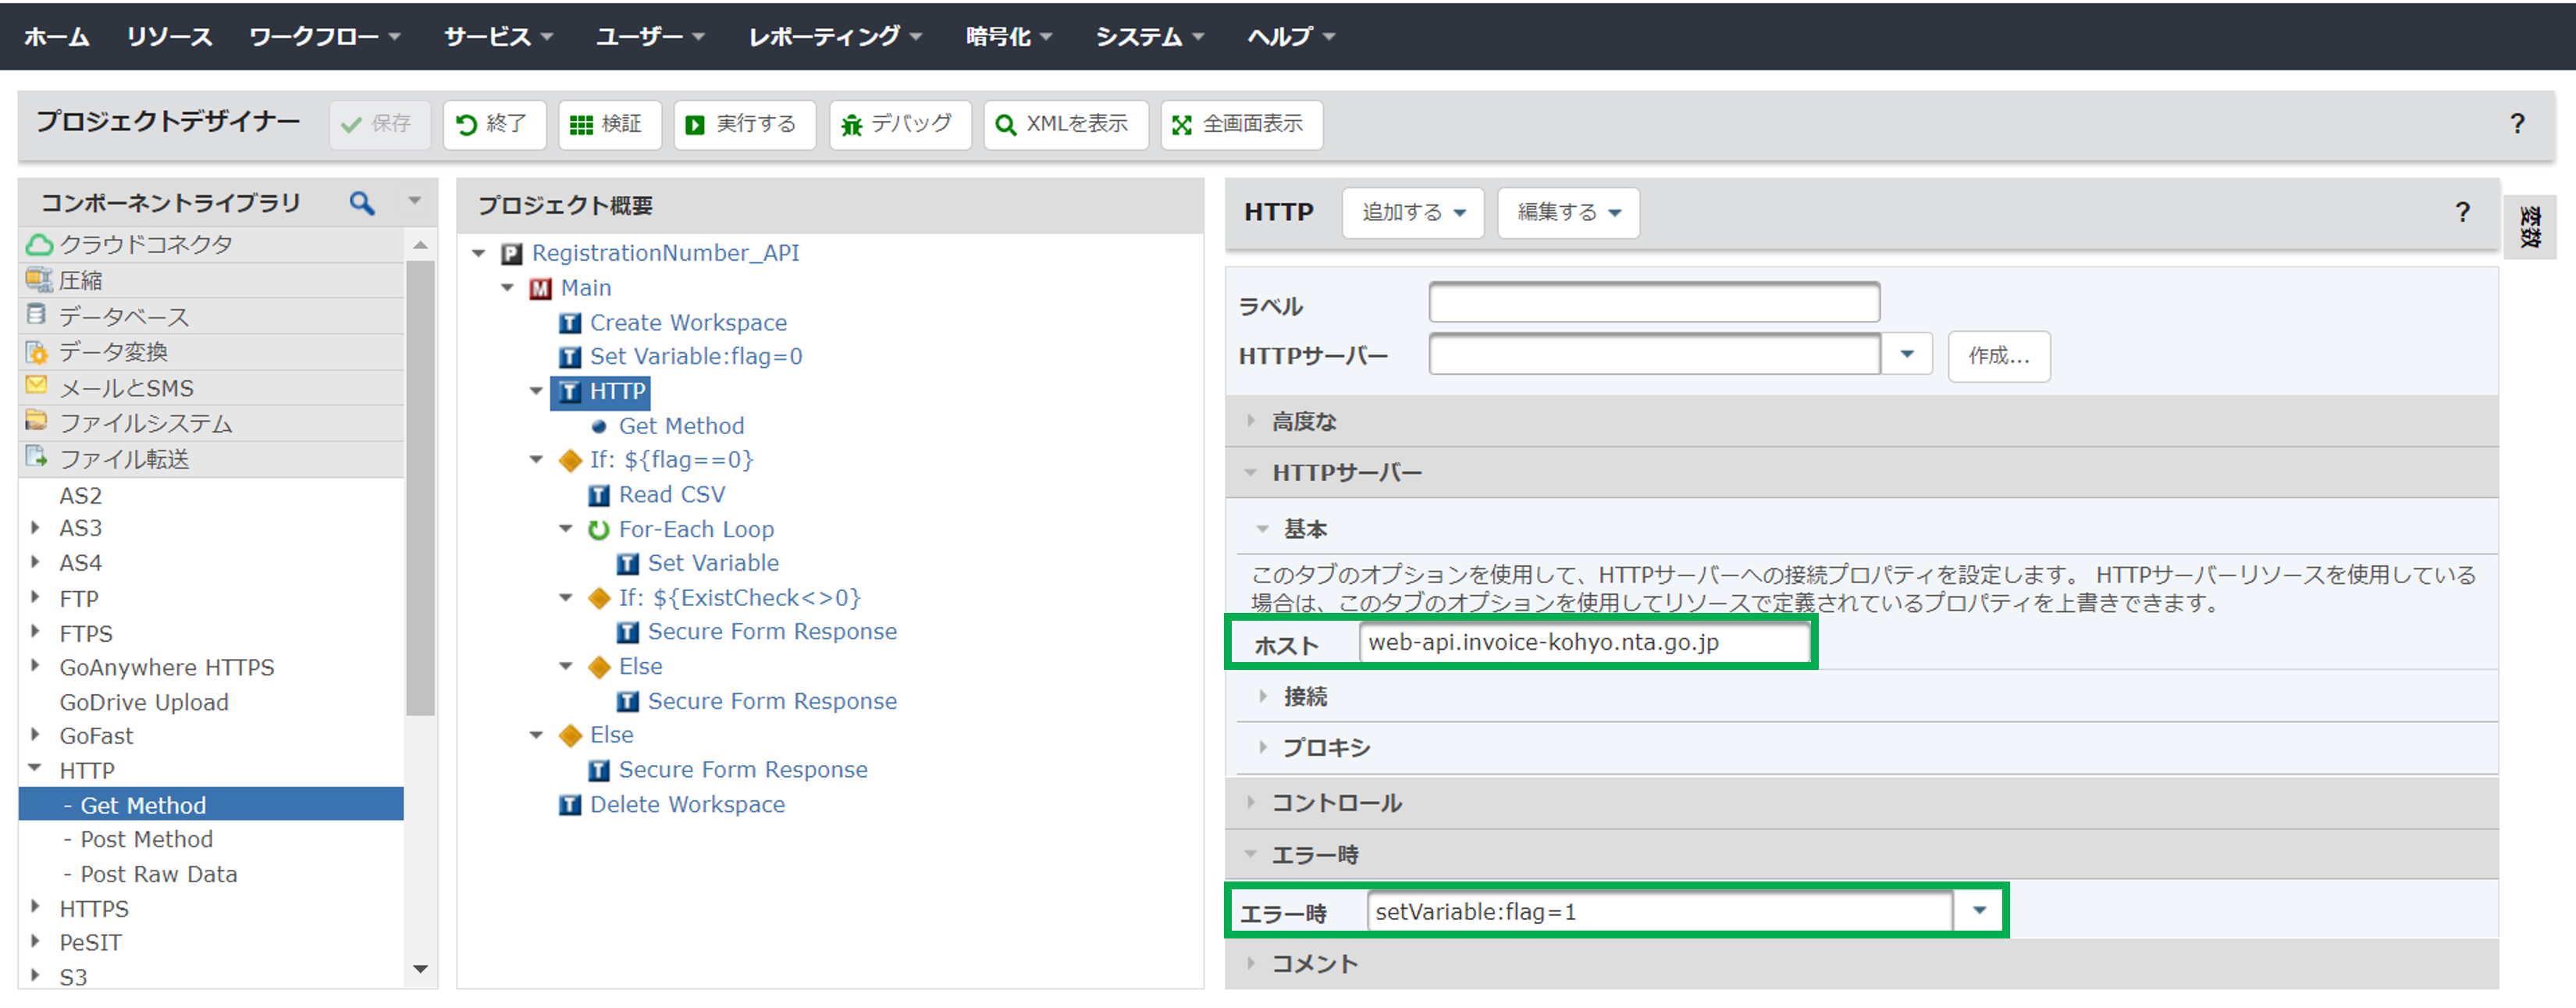The width and height of the screenshot is (2576, 1008).
Task: Select the If: ${ExistCheck<>0} diamond icon
Action: click(599, 598)
